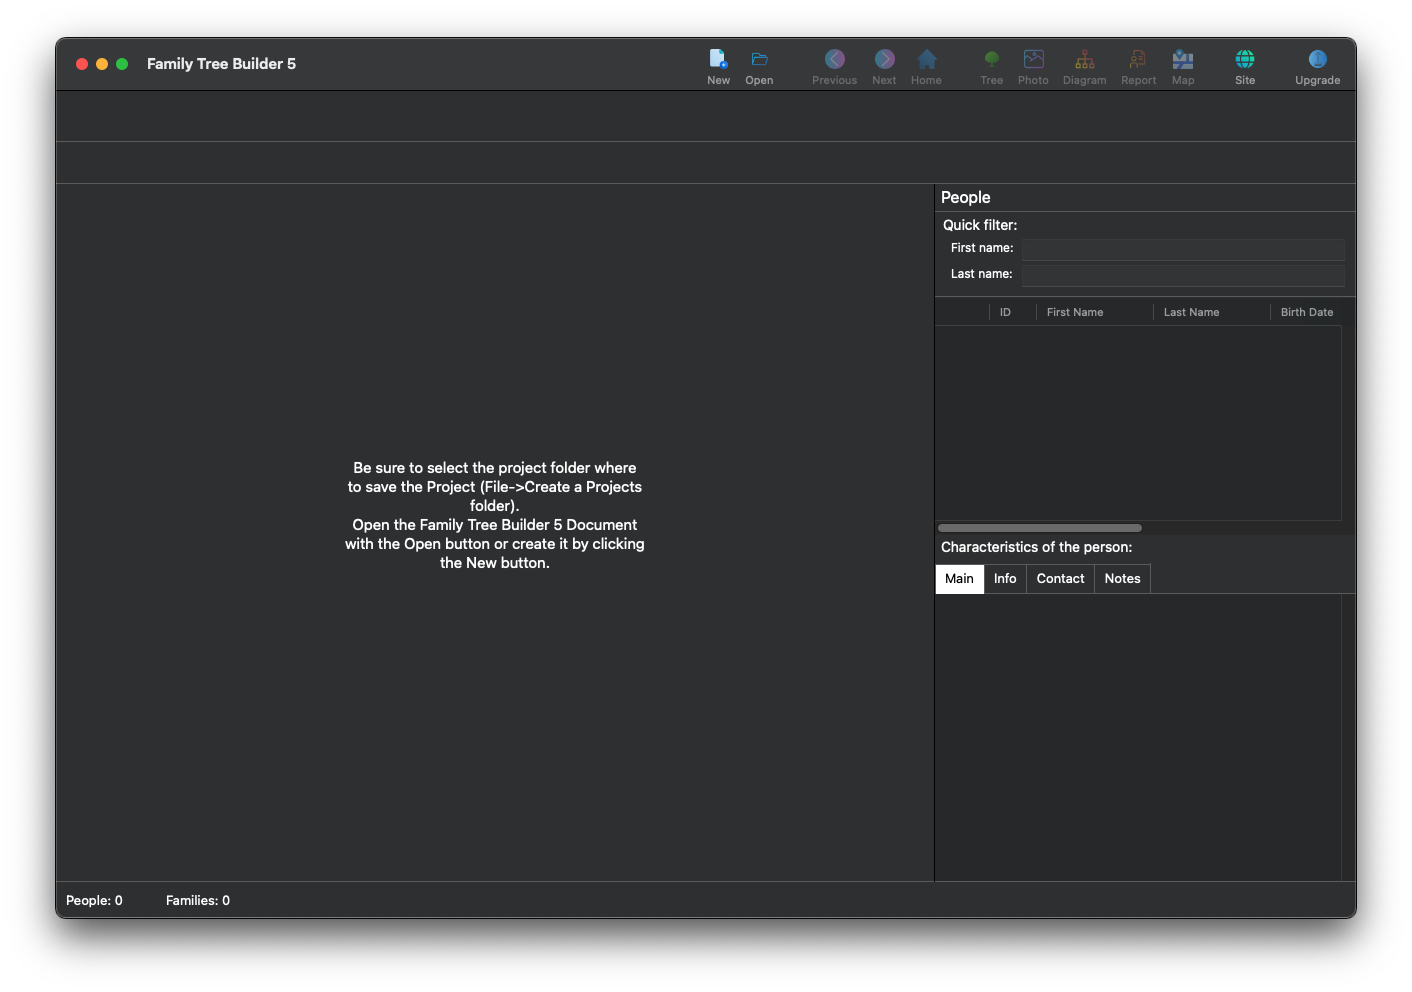Sort people by ID column header
1412x992 pixels.
(1012, 312)
